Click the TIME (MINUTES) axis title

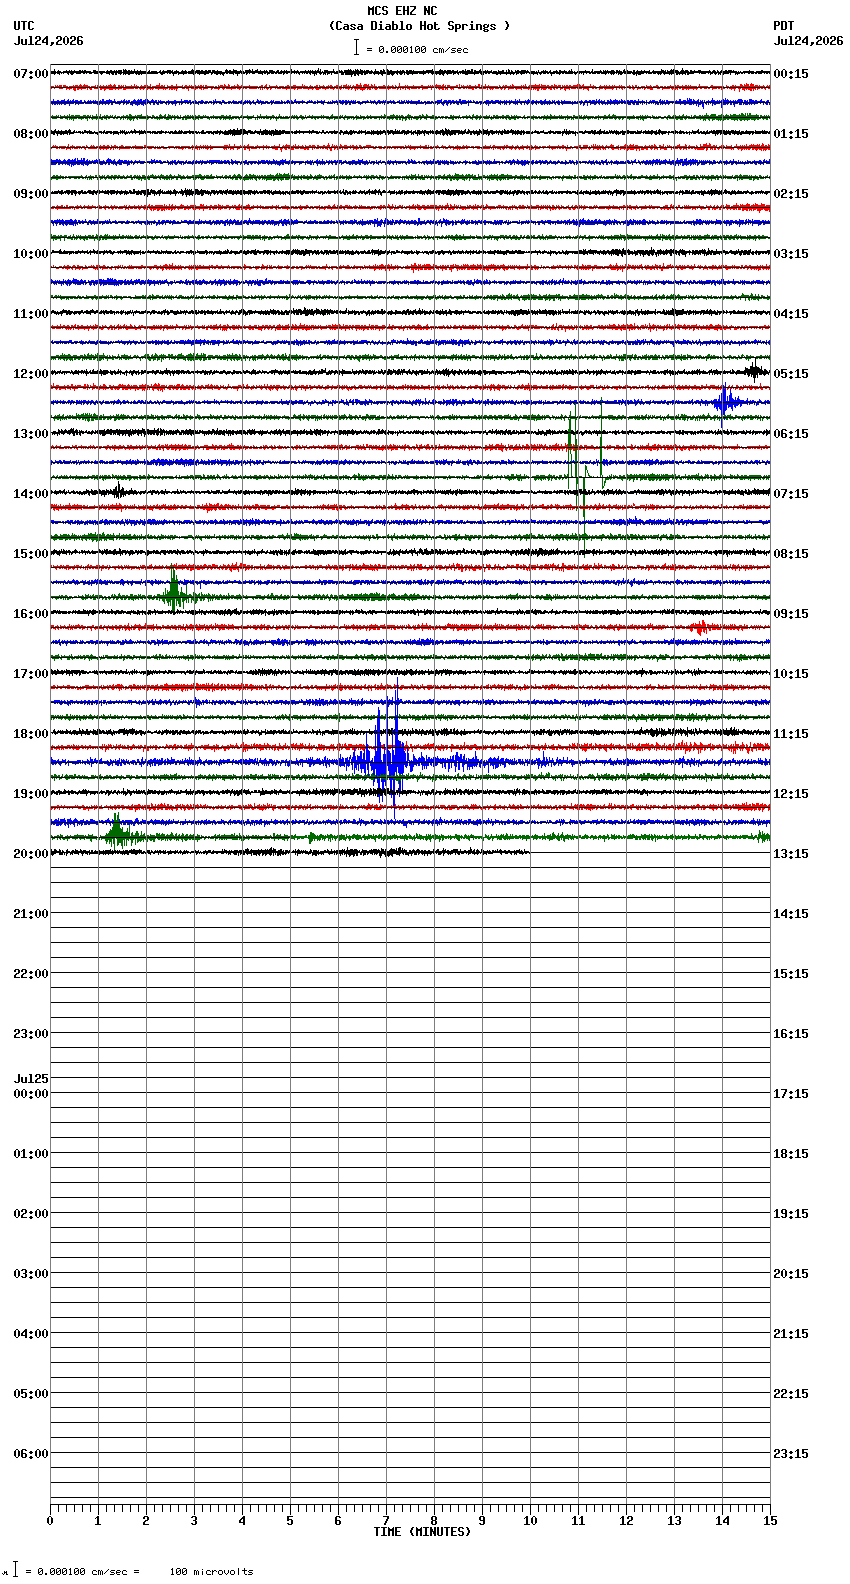(422, 1532)
